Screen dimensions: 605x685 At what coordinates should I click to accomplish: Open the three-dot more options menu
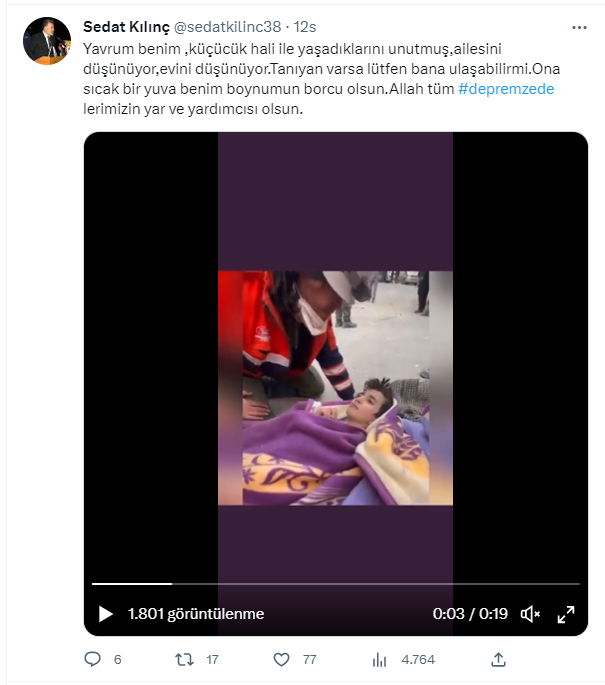(579, 28)
